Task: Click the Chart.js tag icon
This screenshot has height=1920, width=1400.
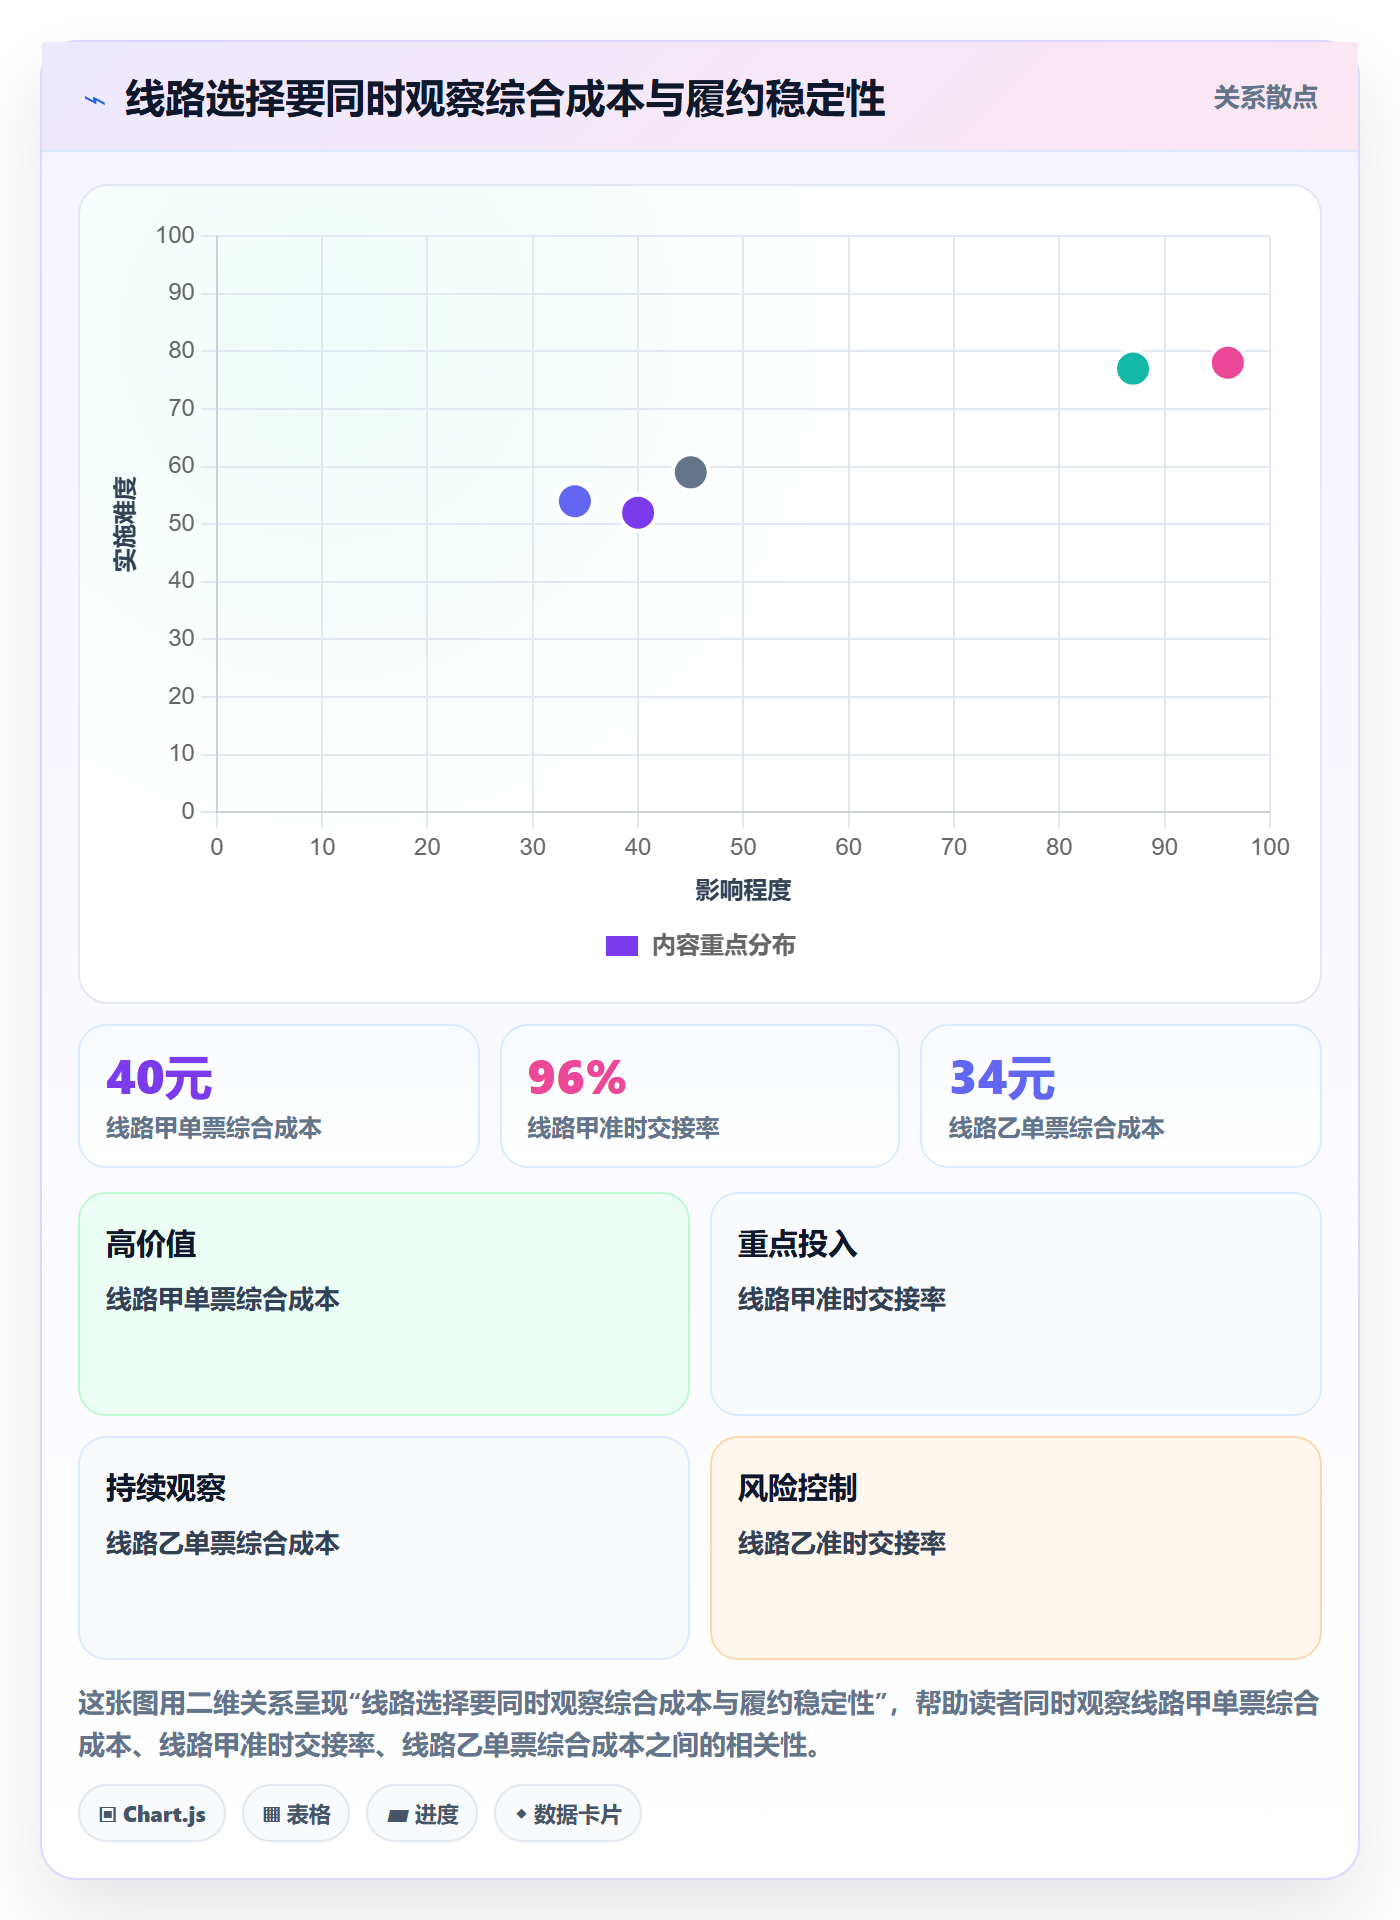Action: 108,1815
